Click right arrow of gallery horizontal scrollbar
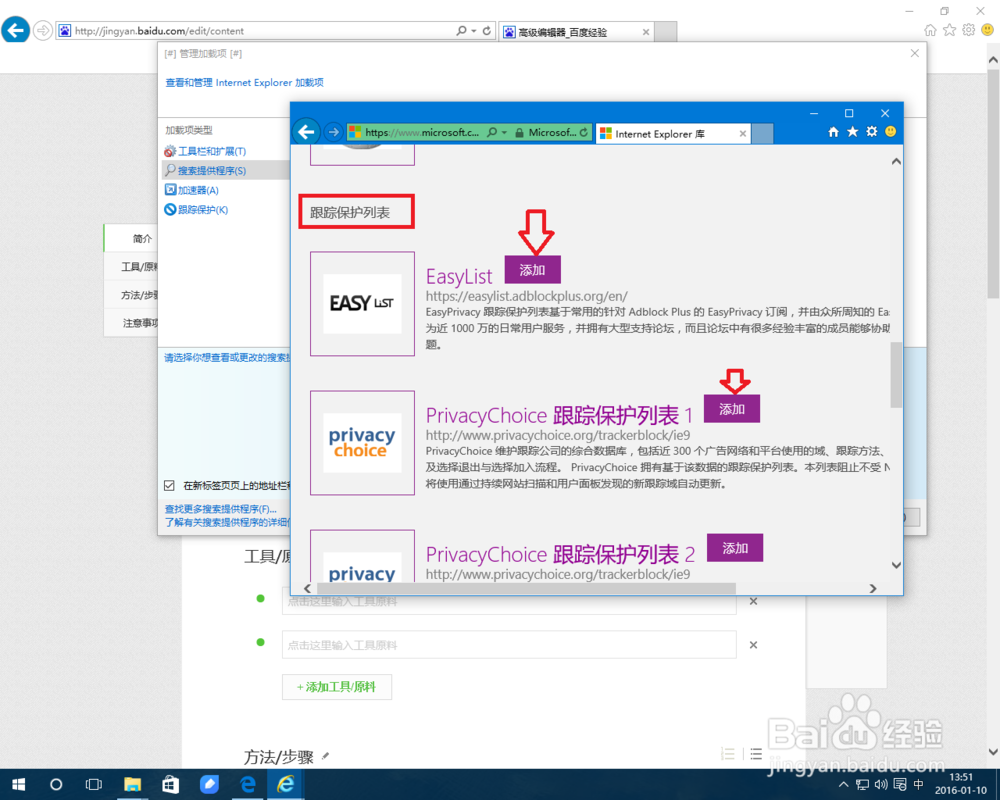1000x800 pixels. point(873,588)
